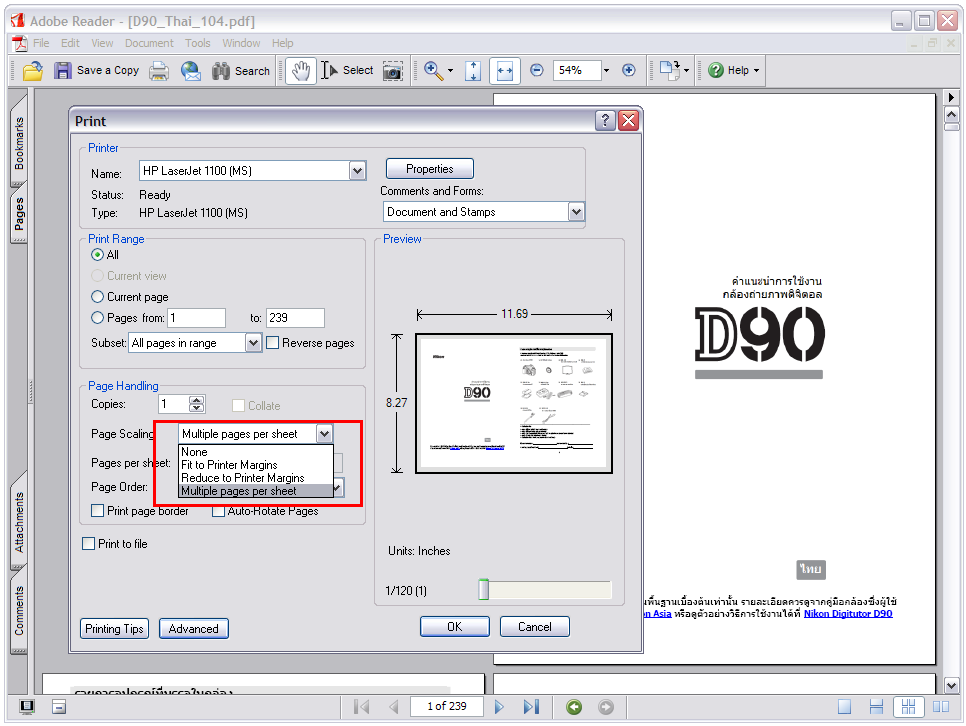The height and width of the screenshot is (726, 966).
Task: Open the Pages side tab
Action: tap(19, 214)
